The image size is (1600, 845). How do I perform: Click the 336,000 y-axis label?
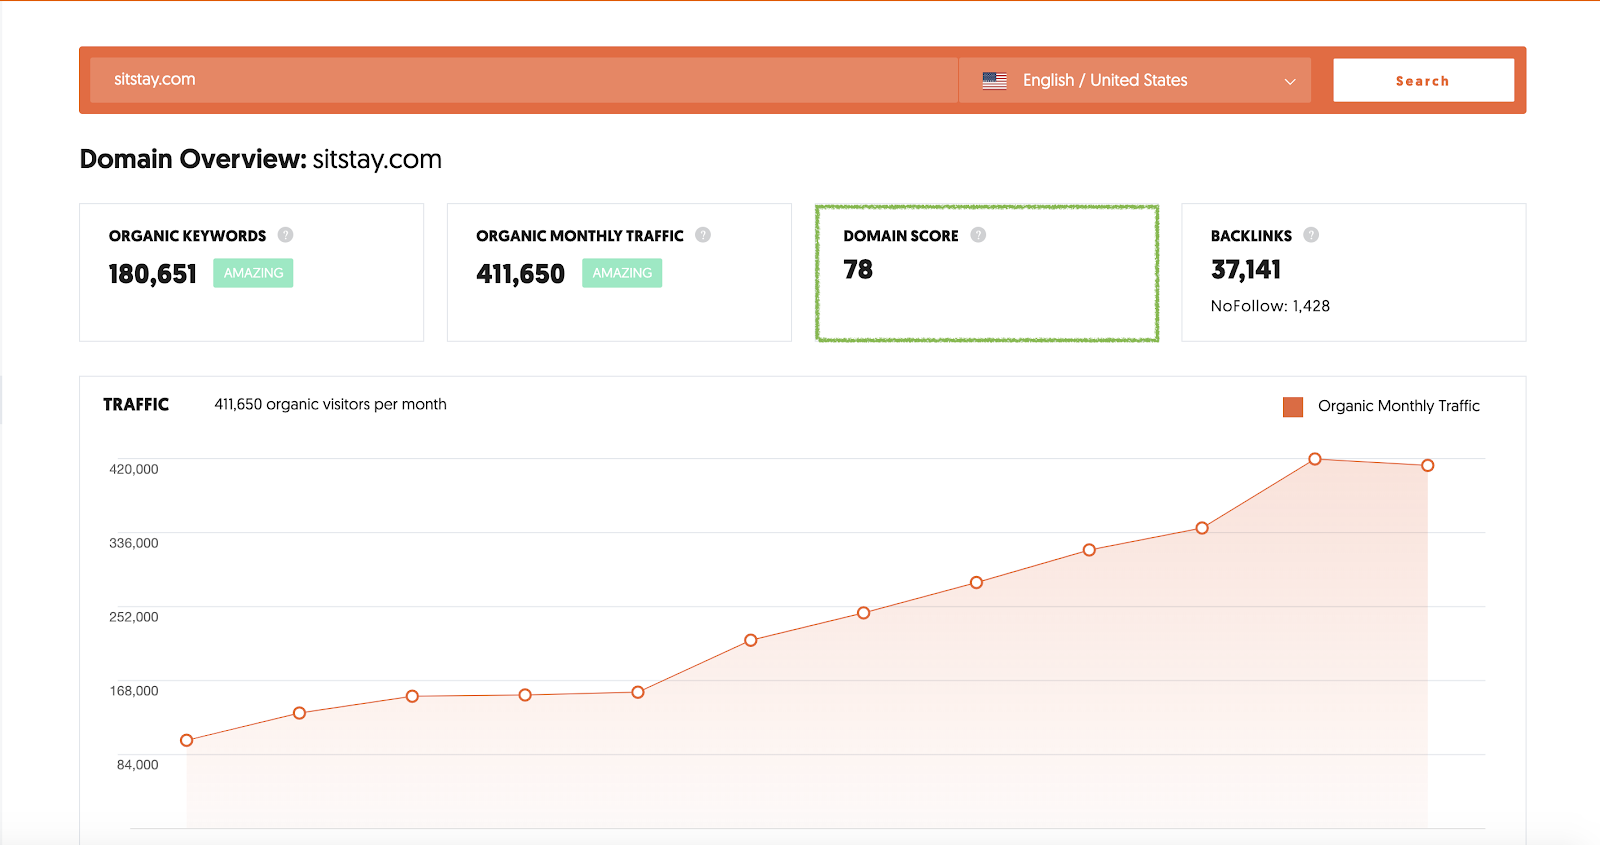click(134, 543)
